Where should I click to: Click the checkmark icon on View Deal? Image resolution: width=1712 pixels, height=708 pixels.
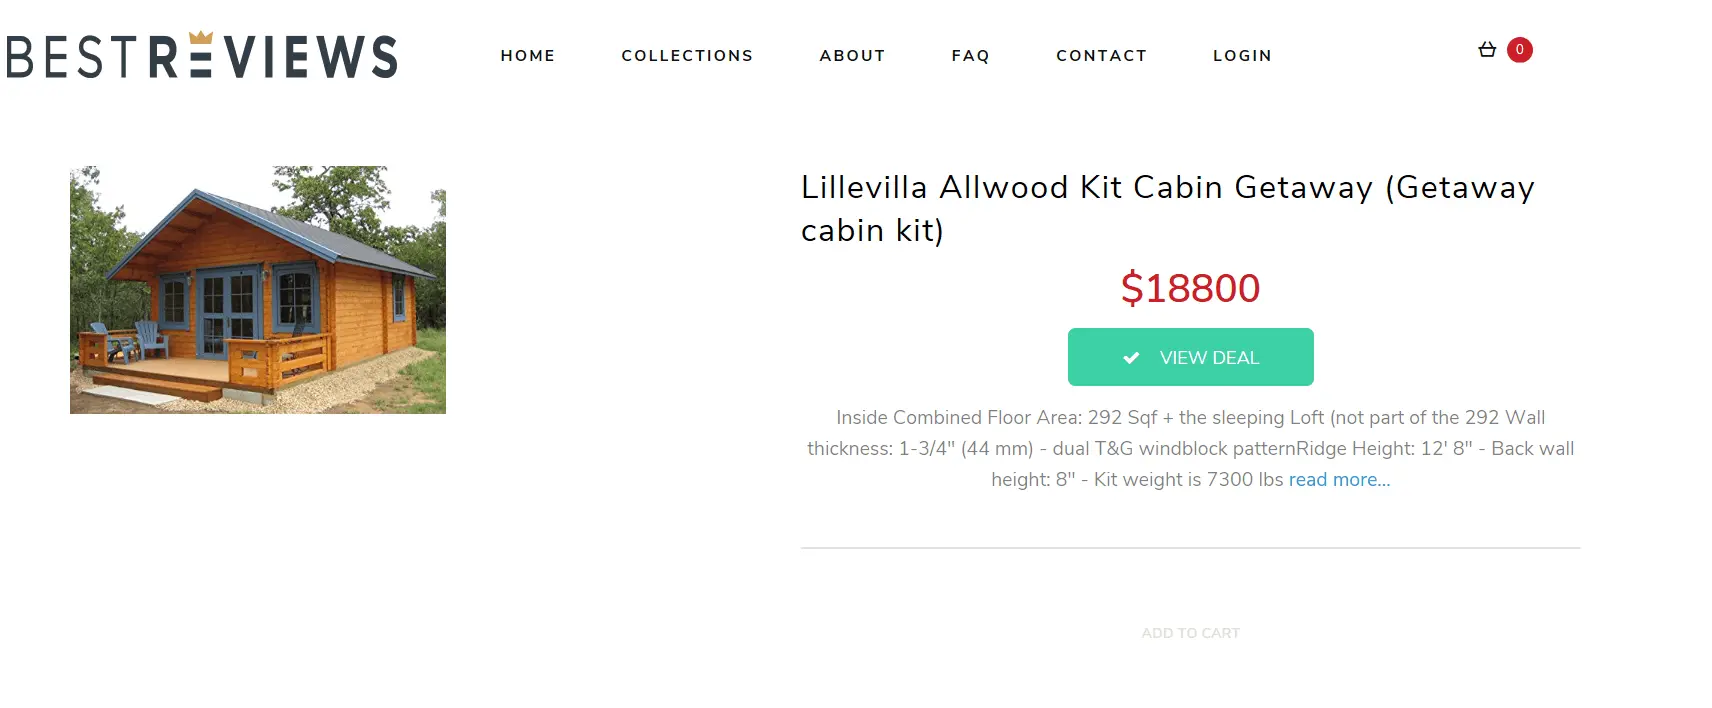1131,358
